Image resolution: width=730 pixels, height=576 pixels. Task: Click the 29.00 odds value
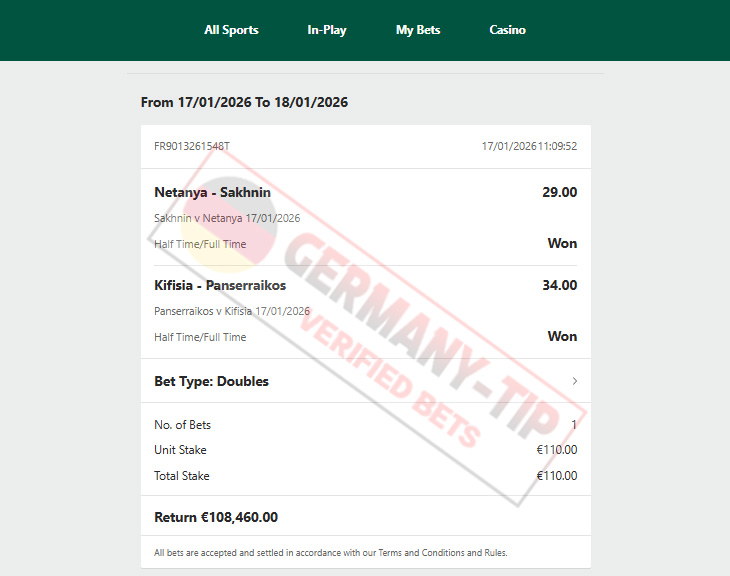click(x=559, y=192)
